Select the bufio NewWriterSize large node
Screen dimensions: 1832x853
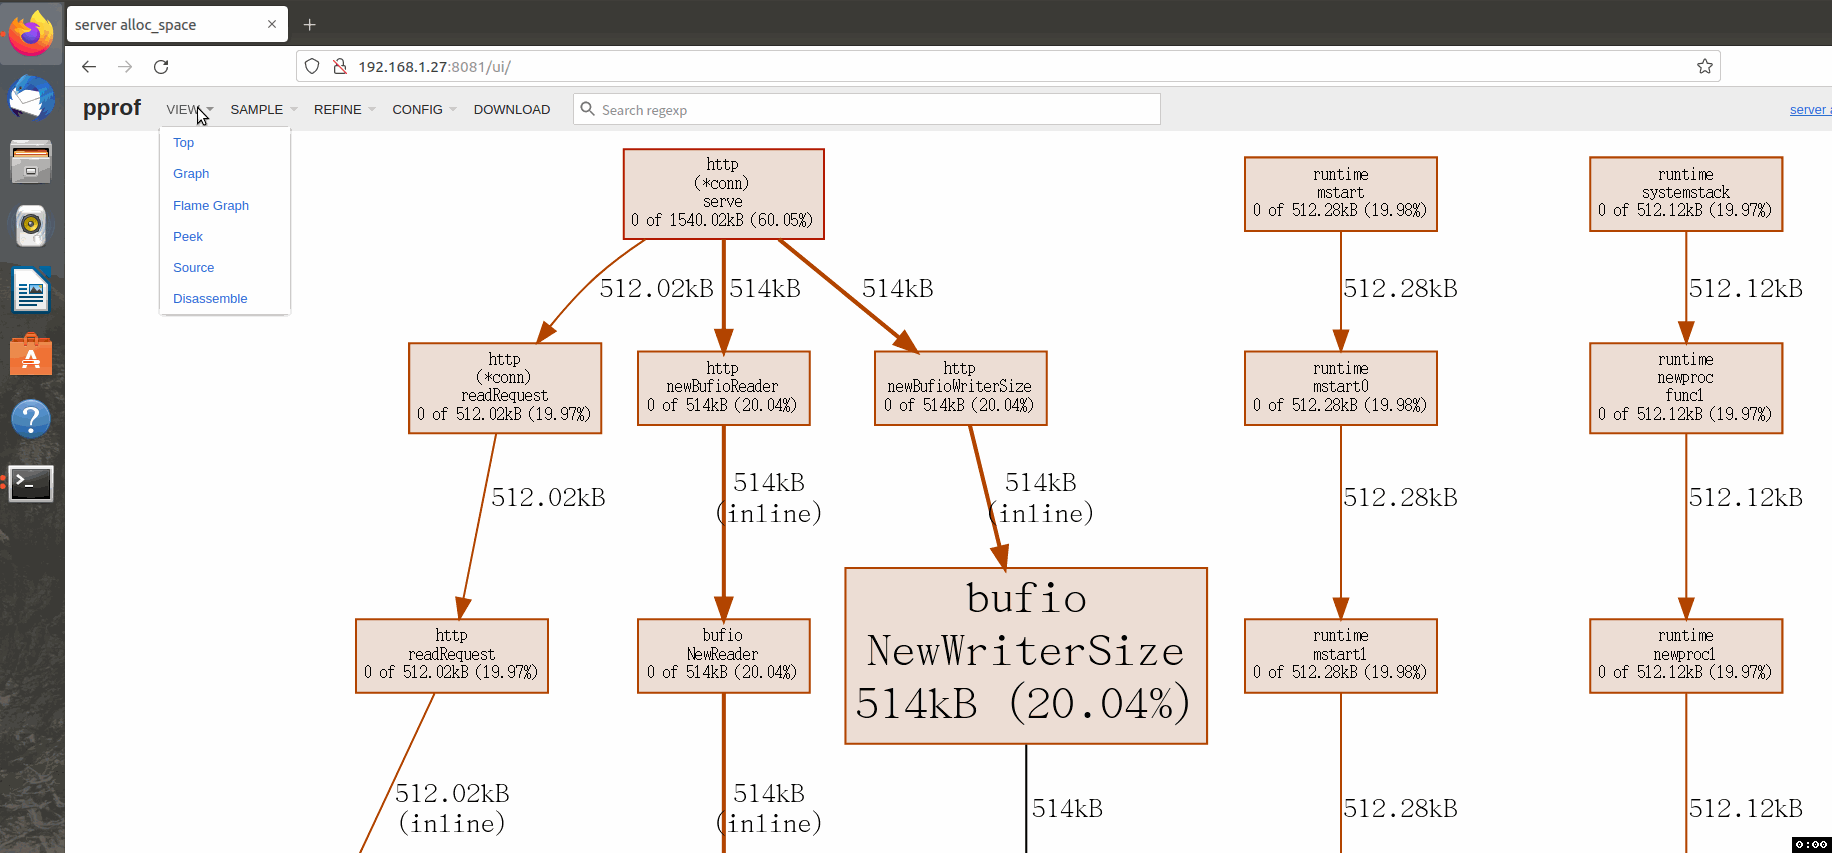1026,656
